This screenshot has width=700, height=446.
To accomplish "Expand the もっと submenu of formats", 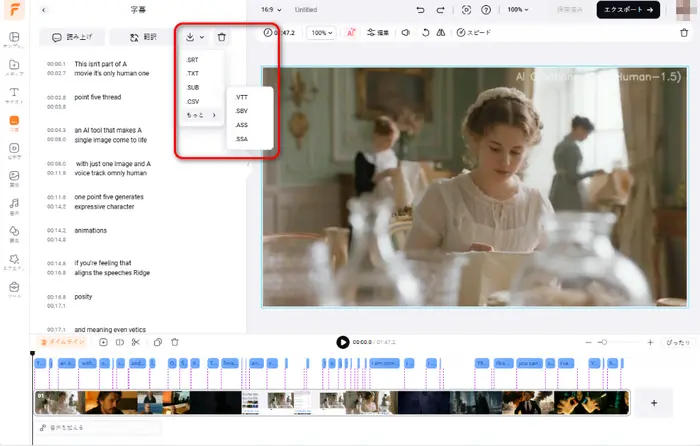I will click(200, 115).
